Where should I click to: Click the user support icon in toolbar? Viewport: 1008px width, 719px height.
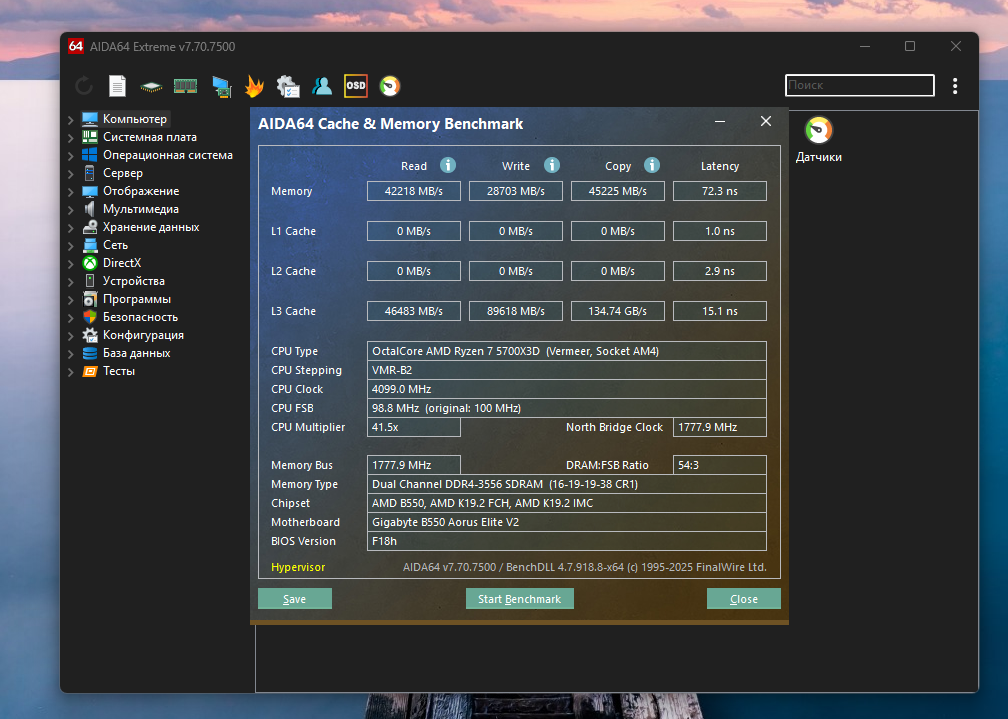click(322, 86)
